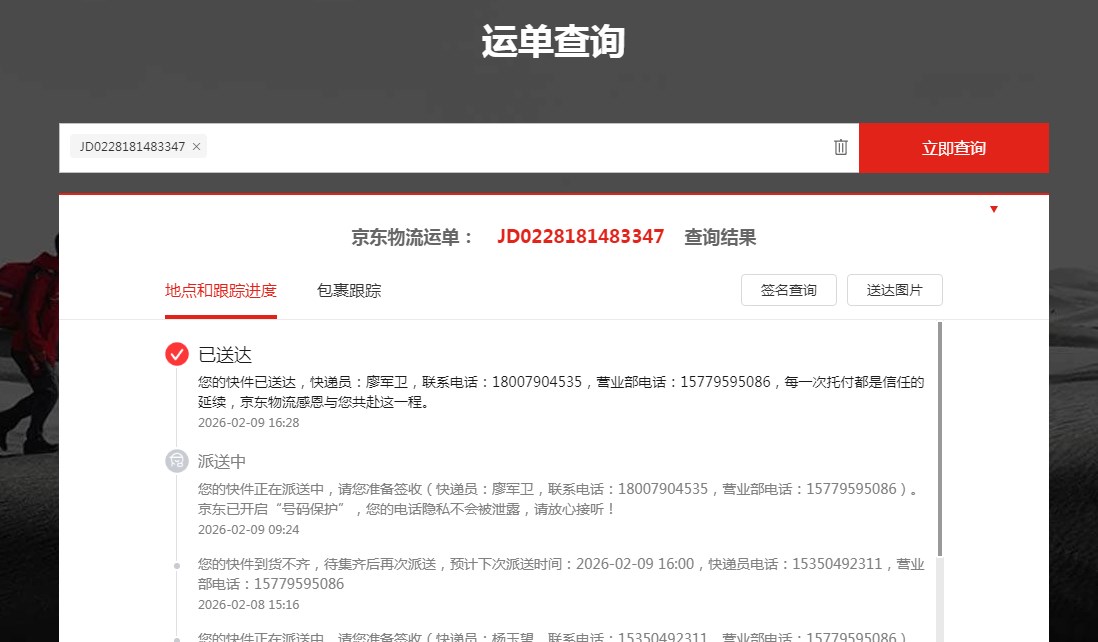Click the 已送达 status heading

(225, 355)
